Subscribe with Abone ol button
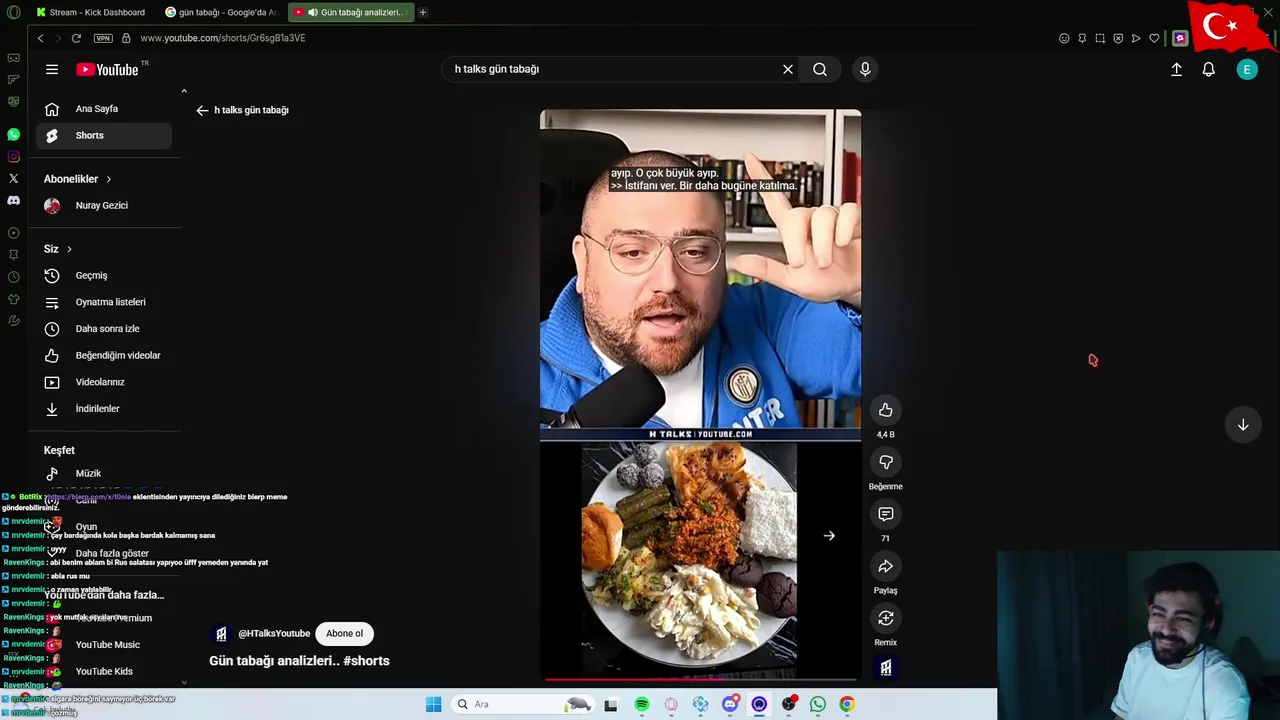Viewport: 1280px width, 720px height. (344, 633)
